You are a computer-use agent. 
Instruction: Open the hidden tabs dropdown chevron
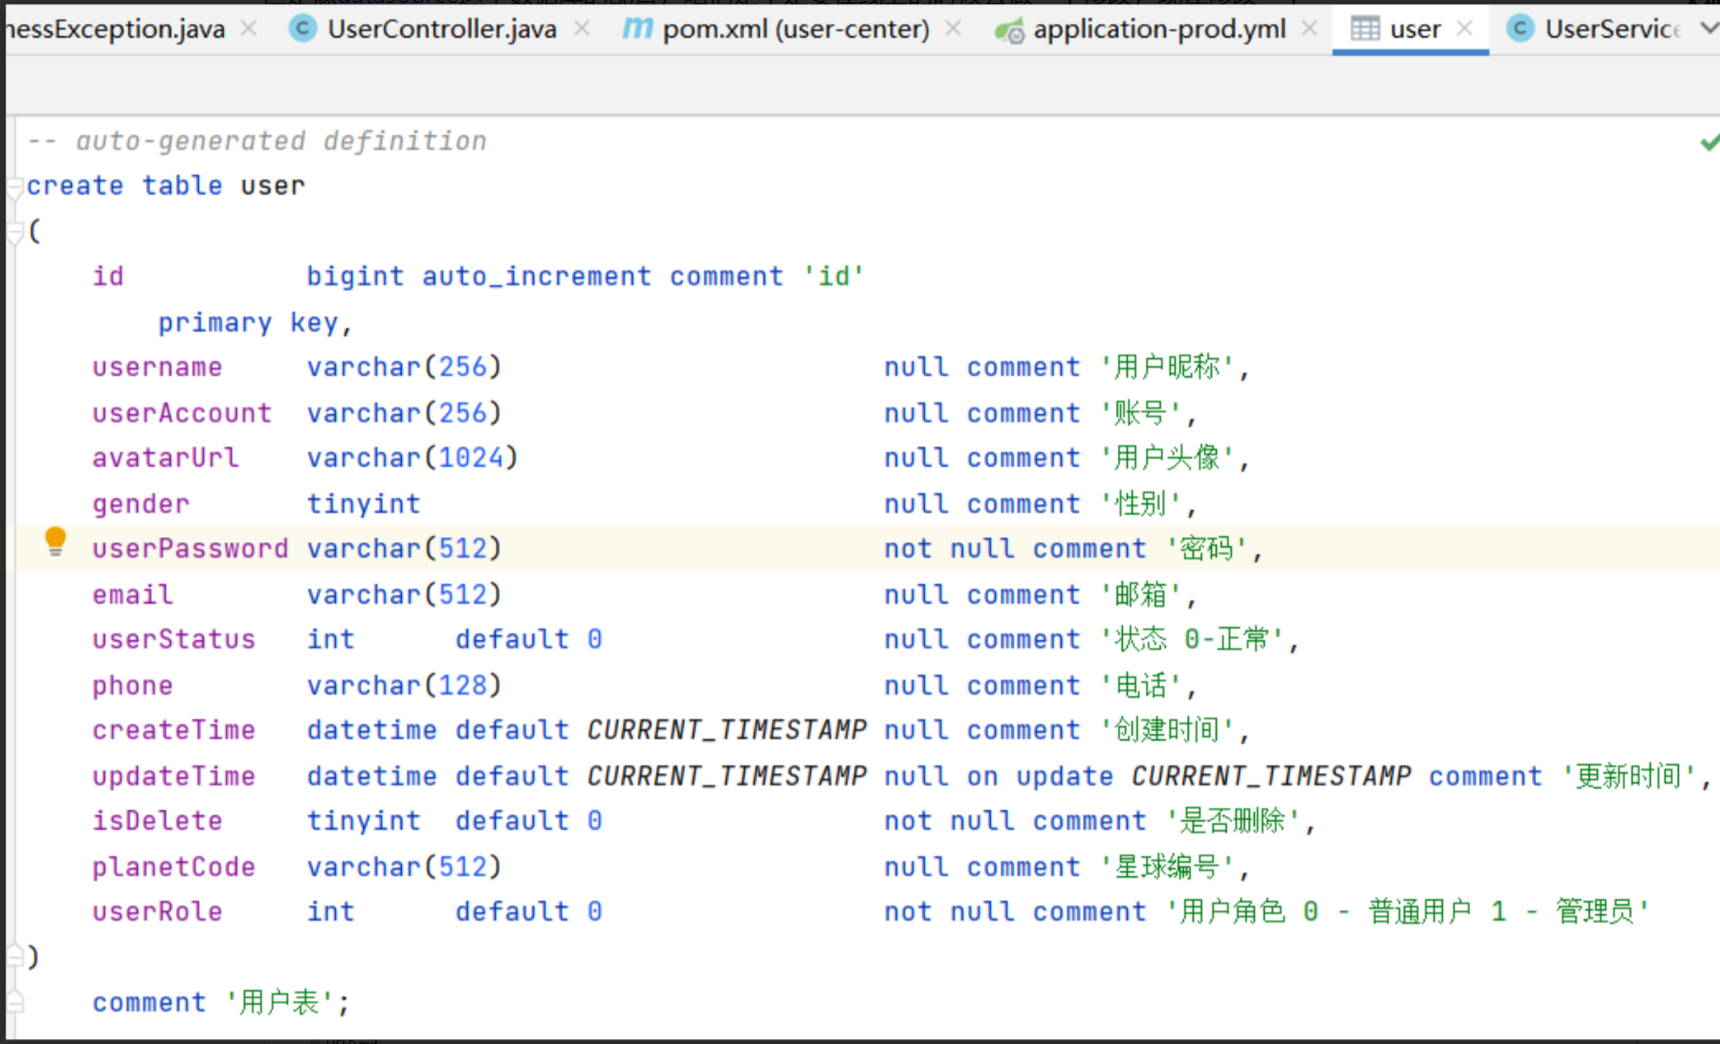[1709, 29]
